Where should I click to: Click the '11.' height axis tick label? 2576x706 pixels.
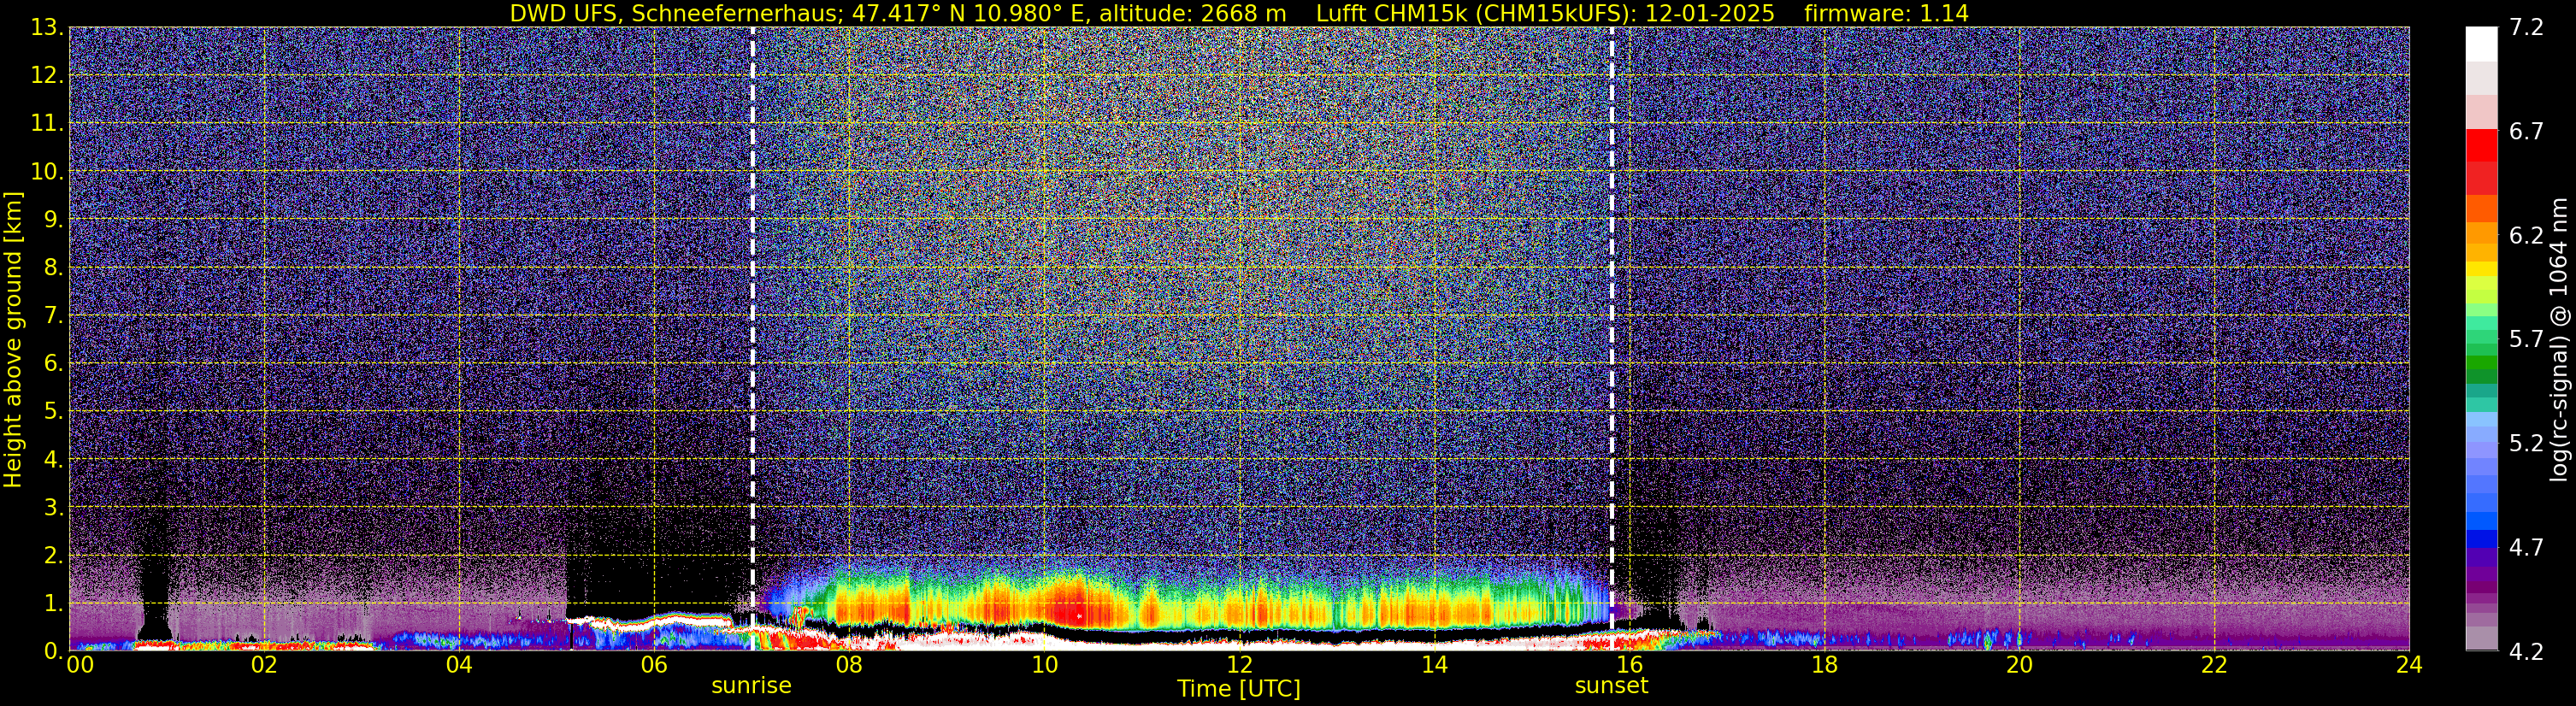coord(47,124)
